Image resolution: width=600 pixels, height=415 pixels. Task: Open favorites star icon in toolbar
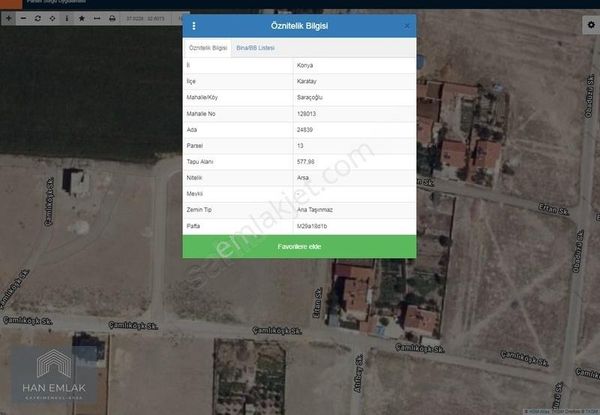[x=82, y=18]
